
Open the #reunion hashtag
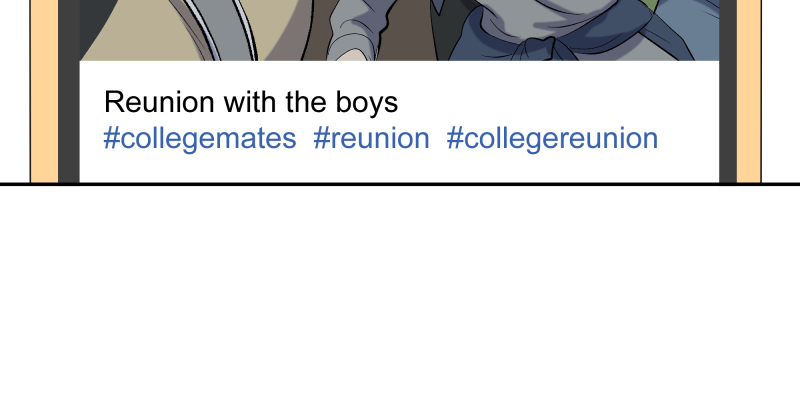[x=371, y=138]
